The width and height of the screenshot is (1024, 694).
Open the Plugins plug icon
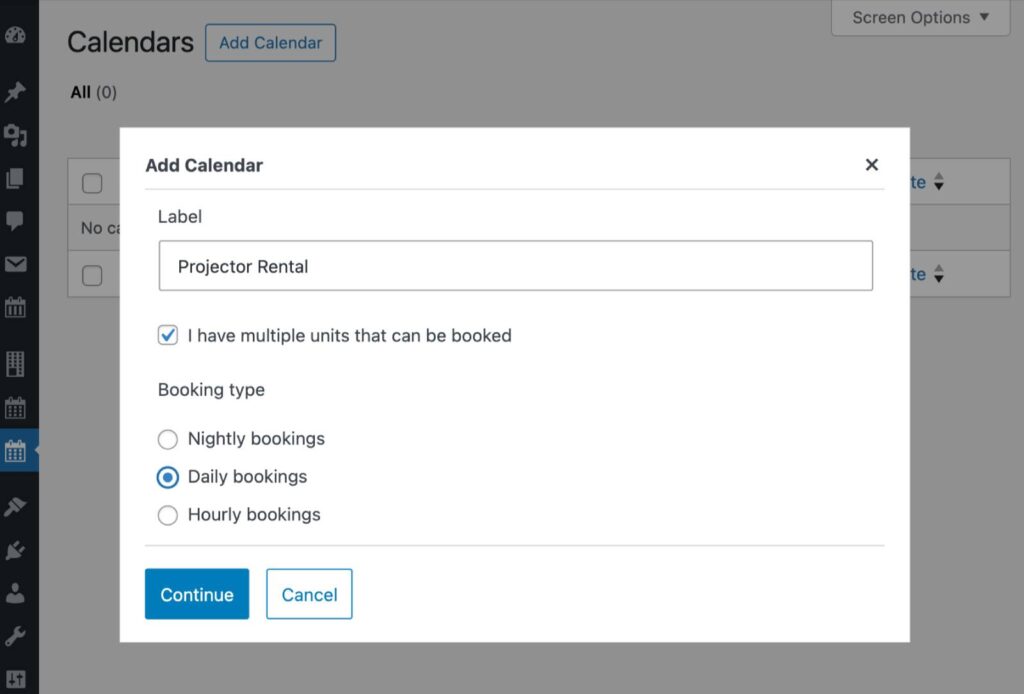click(x=15, y=550)
